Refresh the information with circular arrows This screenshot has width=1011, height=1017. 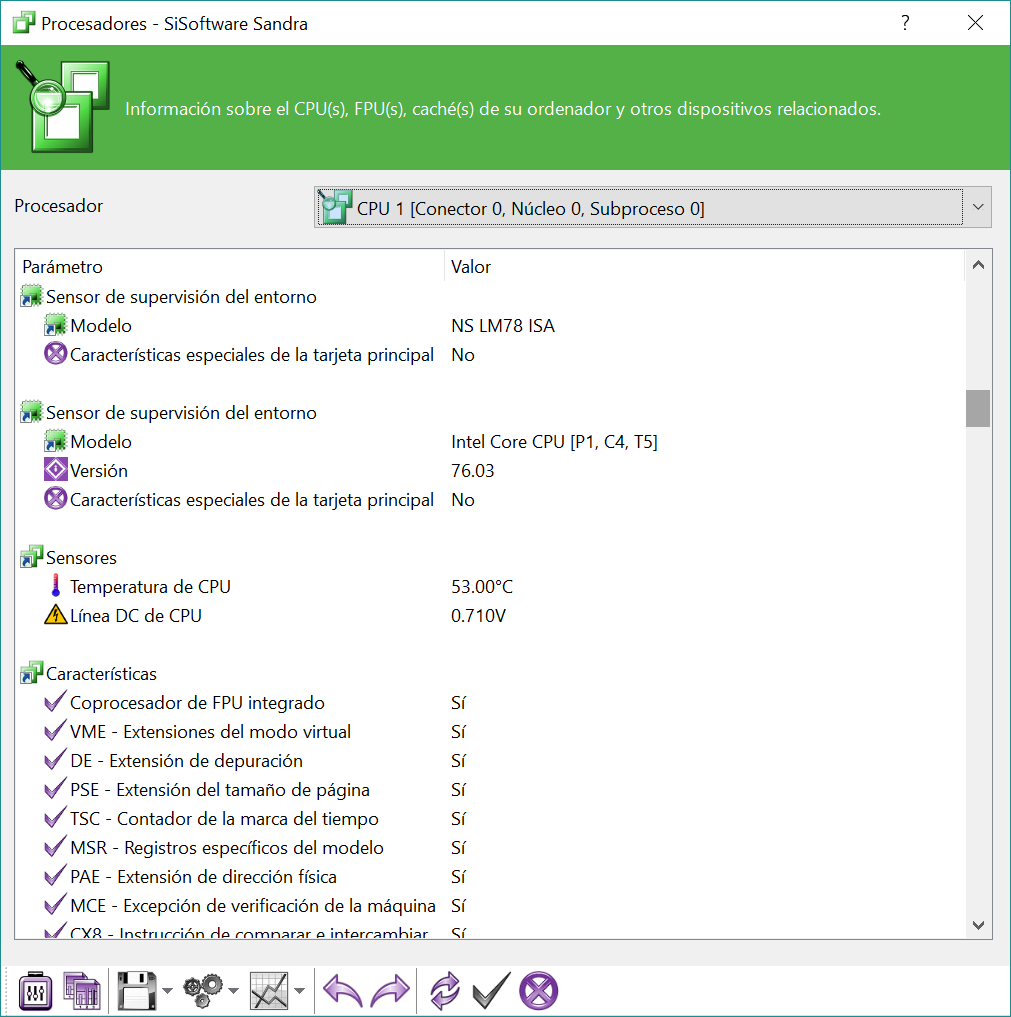[445, 990]
